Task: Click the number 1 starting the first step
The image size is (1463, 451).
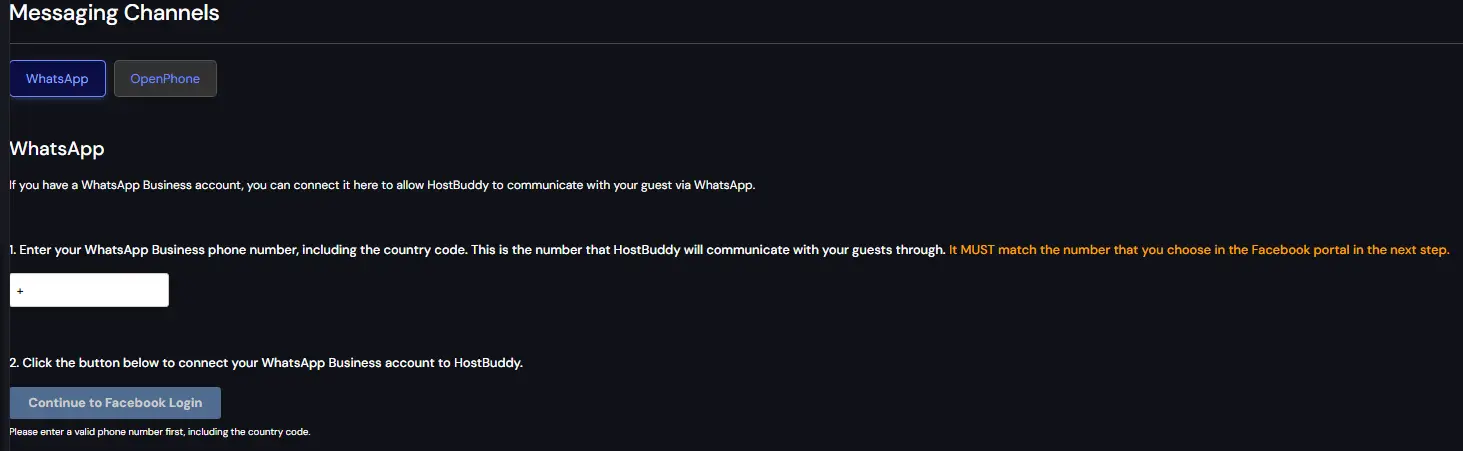Action: (12, 250)
